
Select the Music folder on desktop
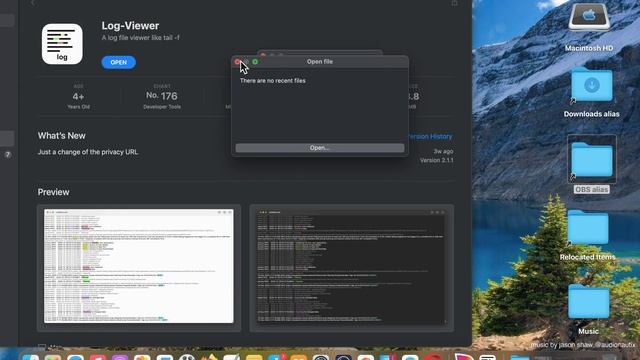588,302
